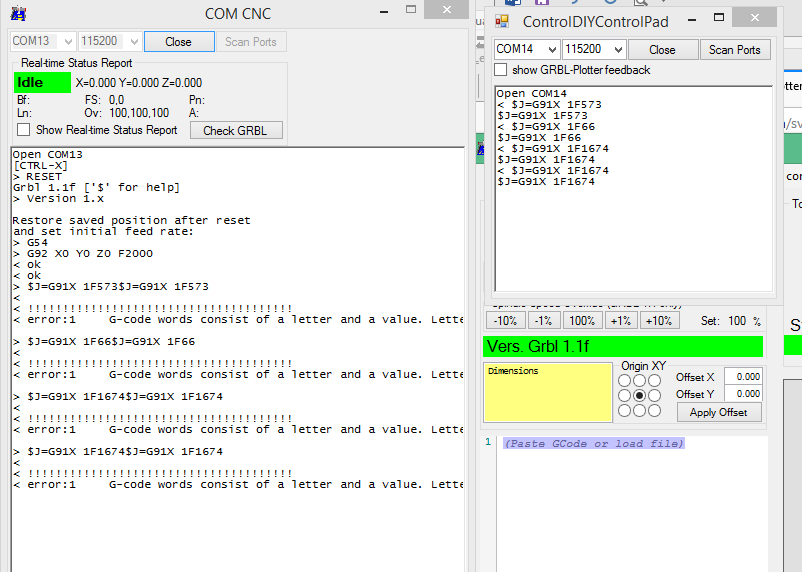The width and height of the screenshot is (802, 572).
Task: Select middle-left Origin XY radio button
Action: click(x=625, y=395)
